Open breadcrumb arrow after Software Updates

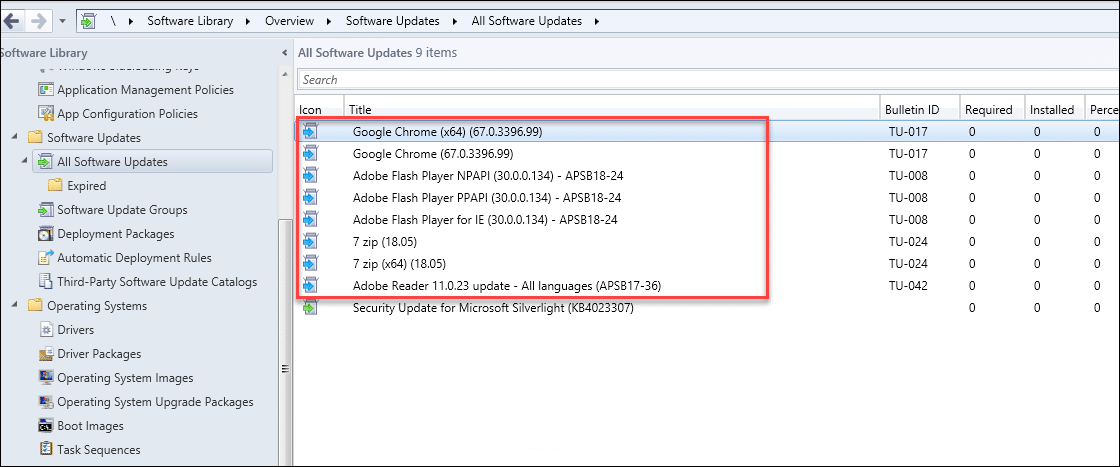click(454, 21)
